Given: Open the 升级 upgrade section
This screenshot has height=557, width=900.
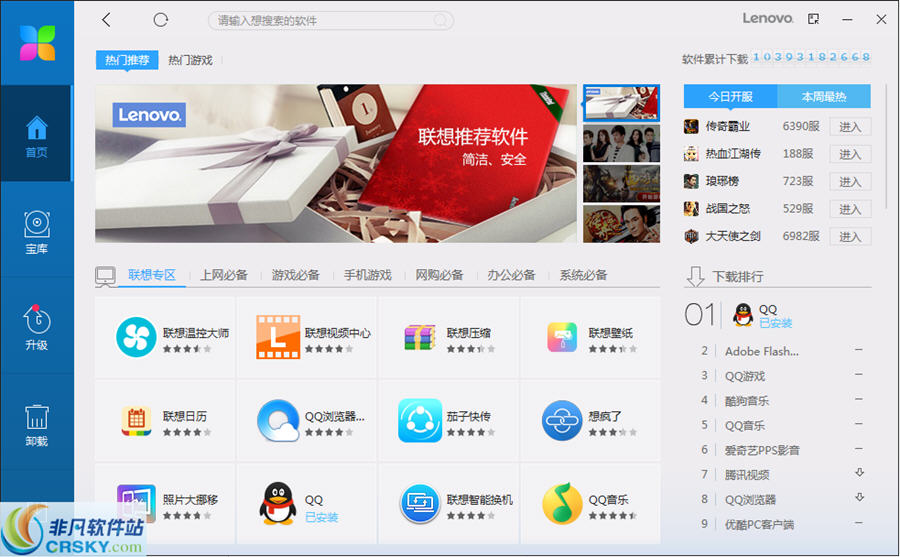Looking at the screenshot, I should tap(36, 327).
